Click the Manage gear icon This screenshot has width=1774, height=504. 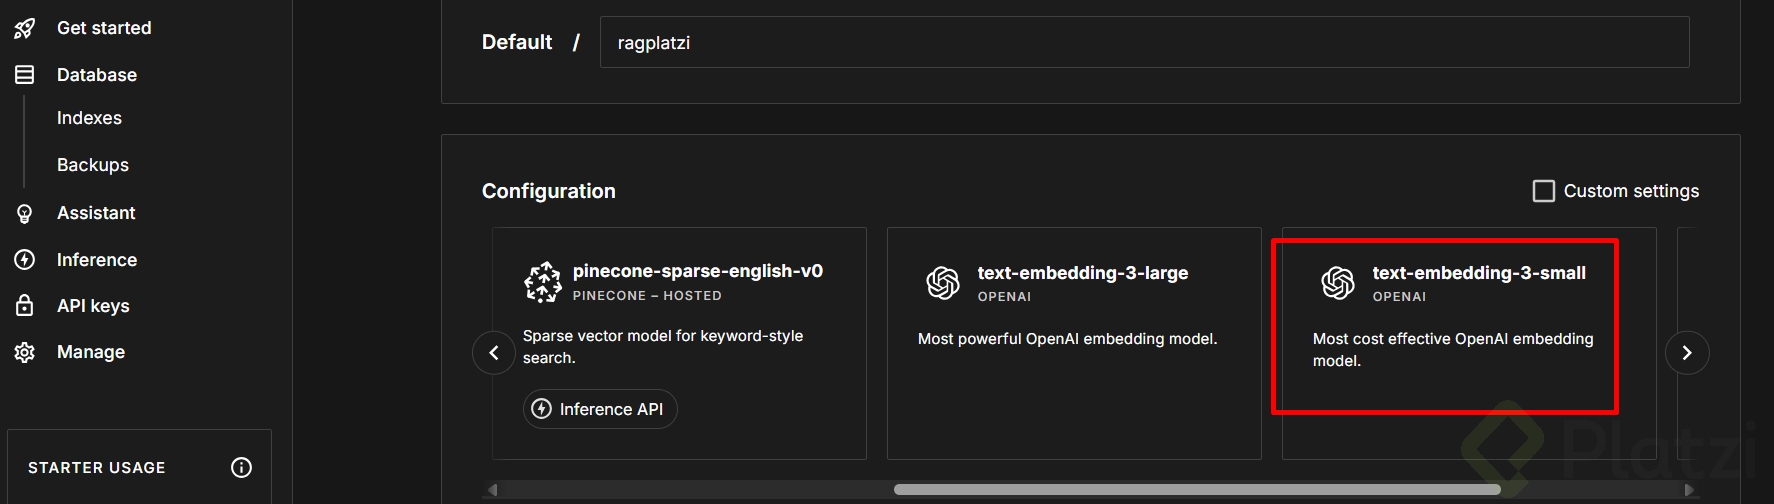tap(25, 352)
